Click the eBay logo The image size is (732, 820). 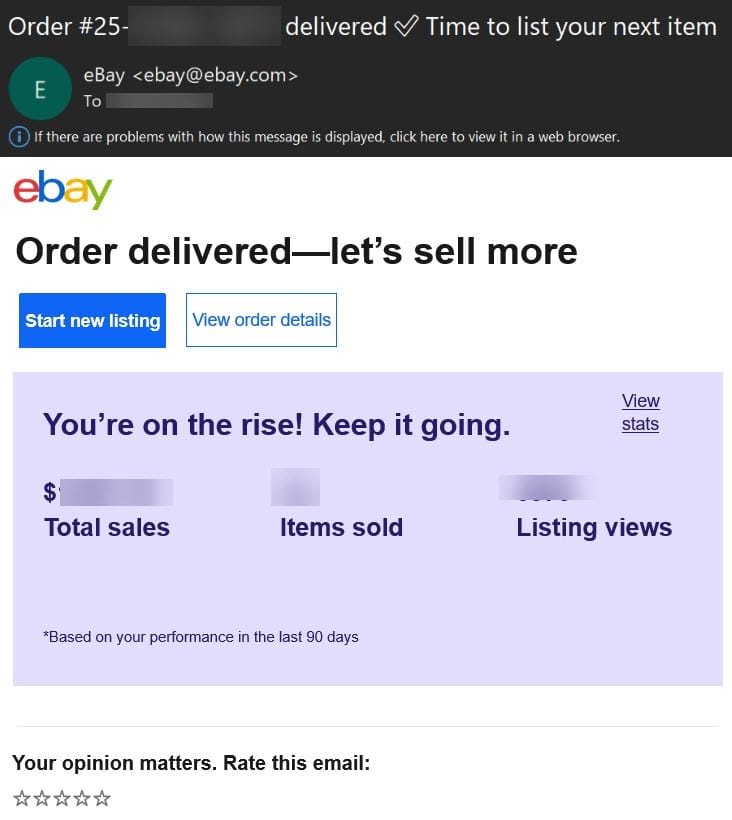coord(63,189)
